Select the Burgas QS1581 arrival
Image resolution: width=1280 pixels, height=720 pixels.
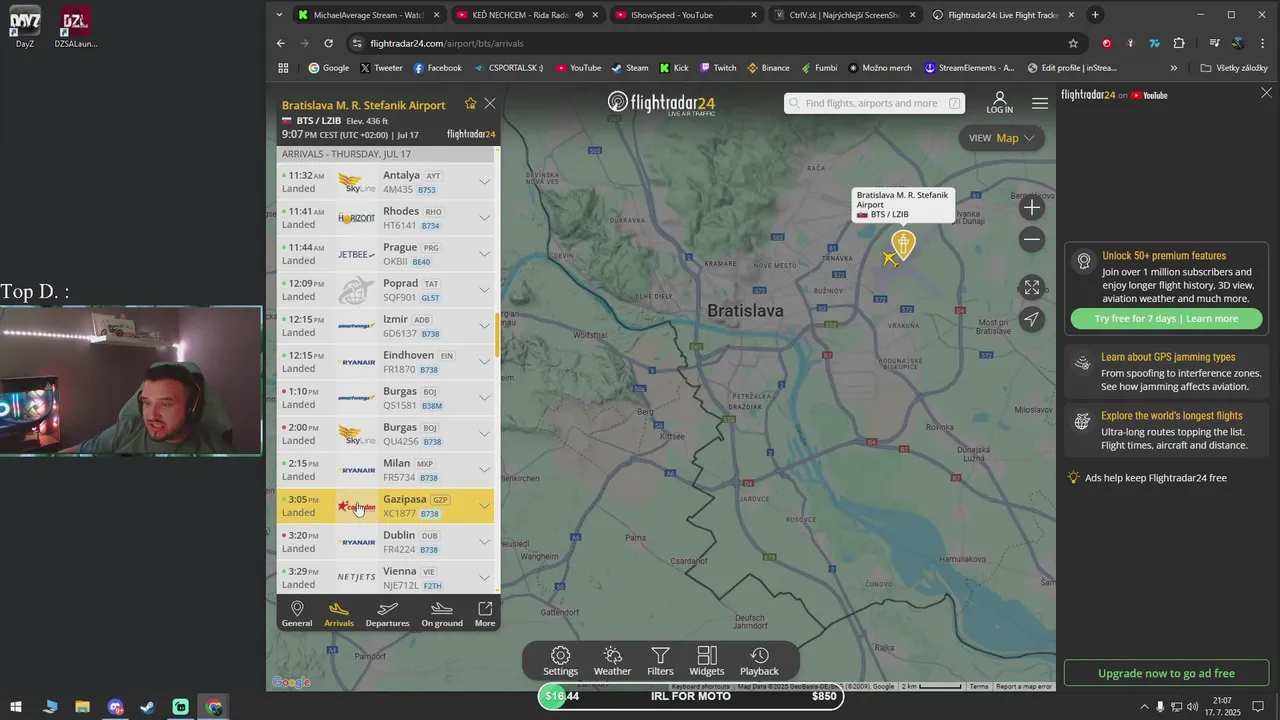[385, 398]
